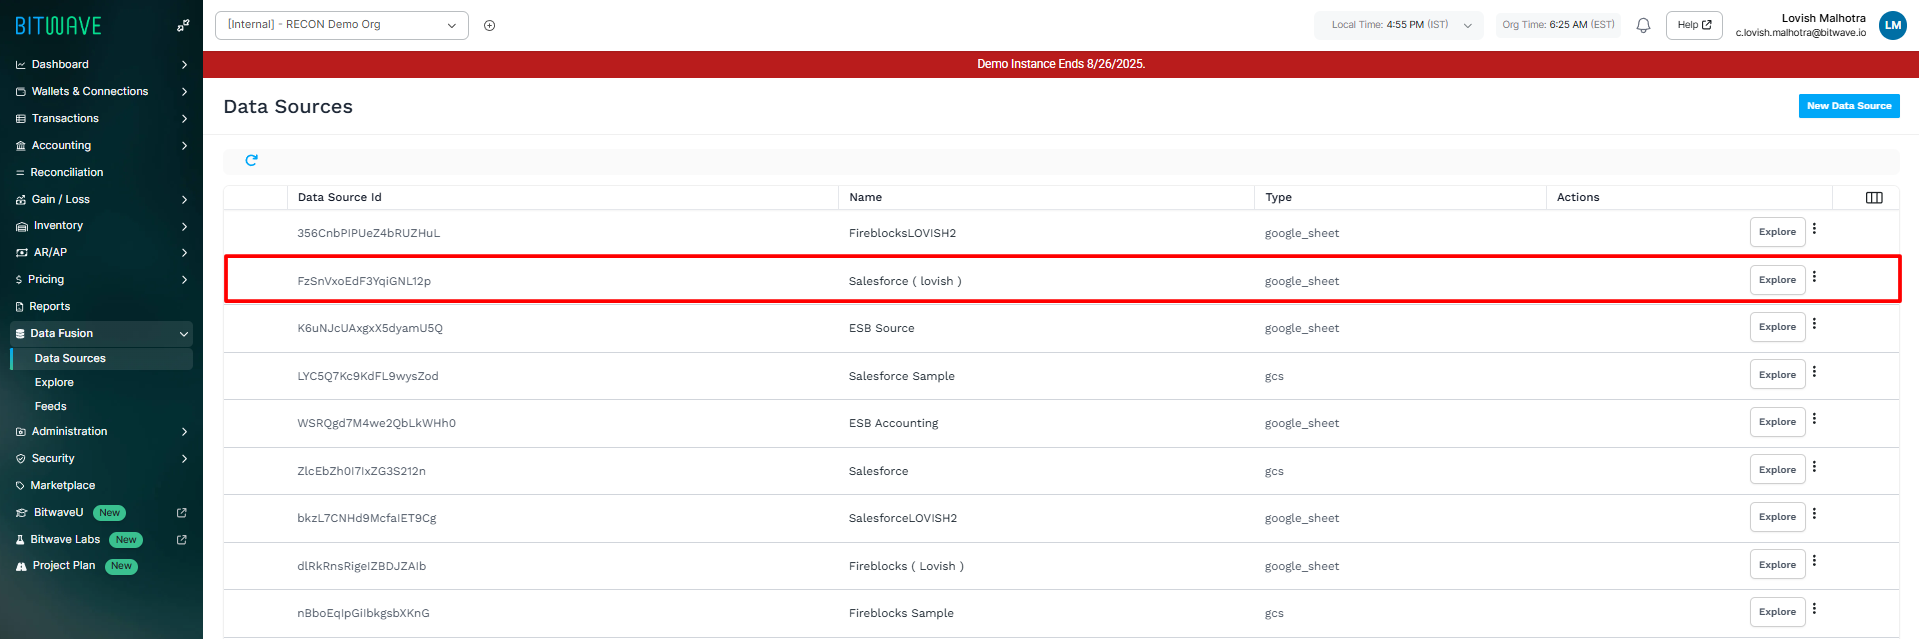Explore the Salesforce ( lovish ) data source

coord(1777,280)
